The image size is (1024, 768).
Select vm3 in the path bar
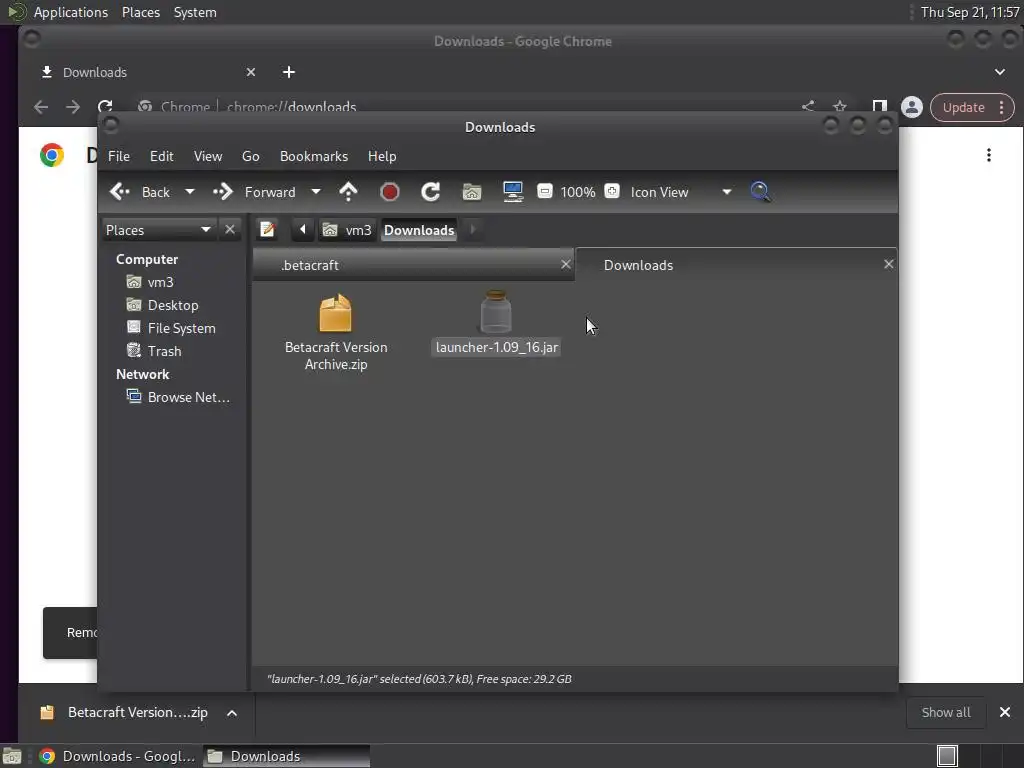point(347,230)
